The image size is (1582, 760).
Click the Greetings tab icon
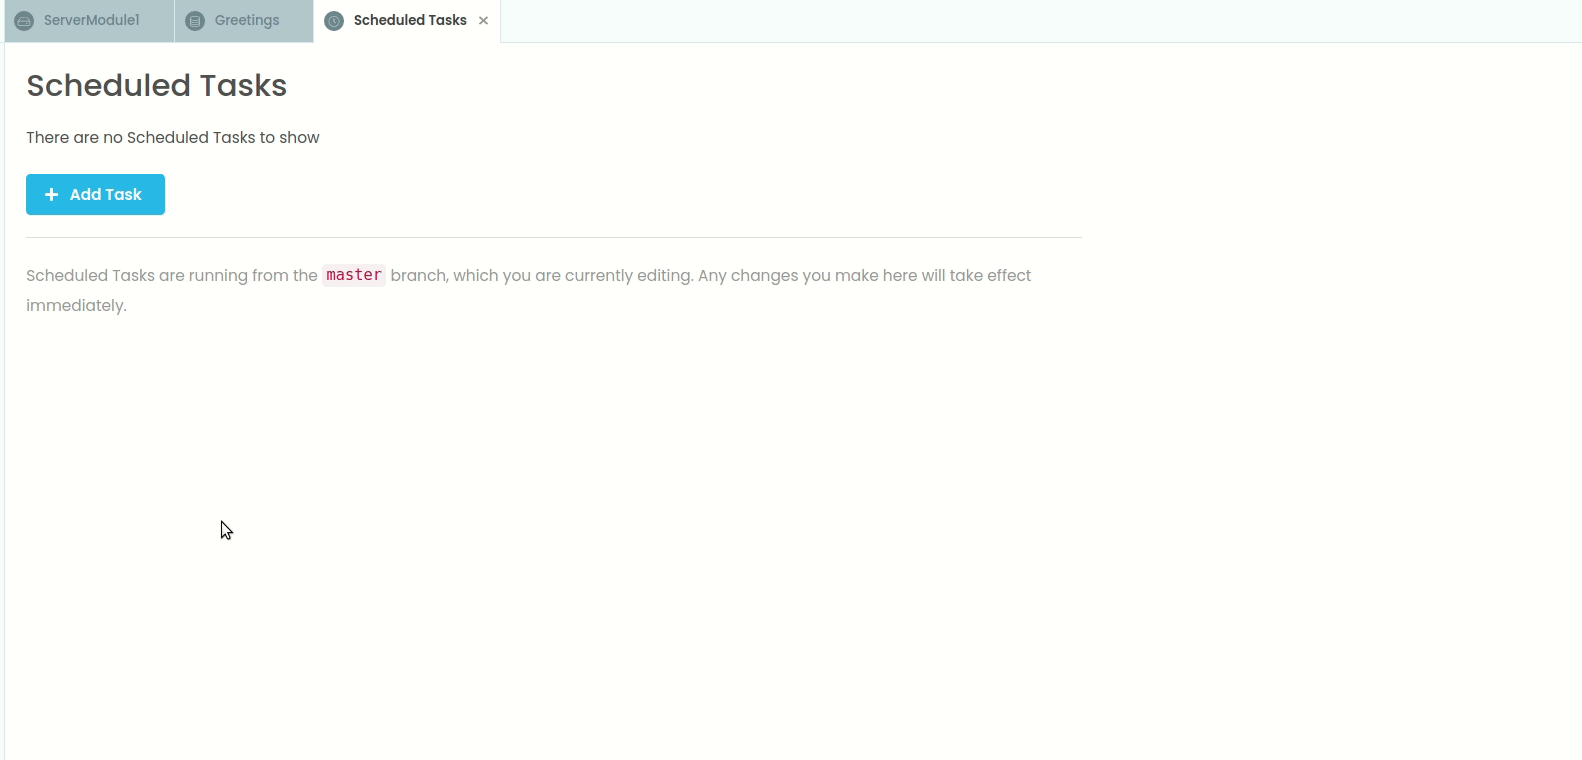point(196,21)
